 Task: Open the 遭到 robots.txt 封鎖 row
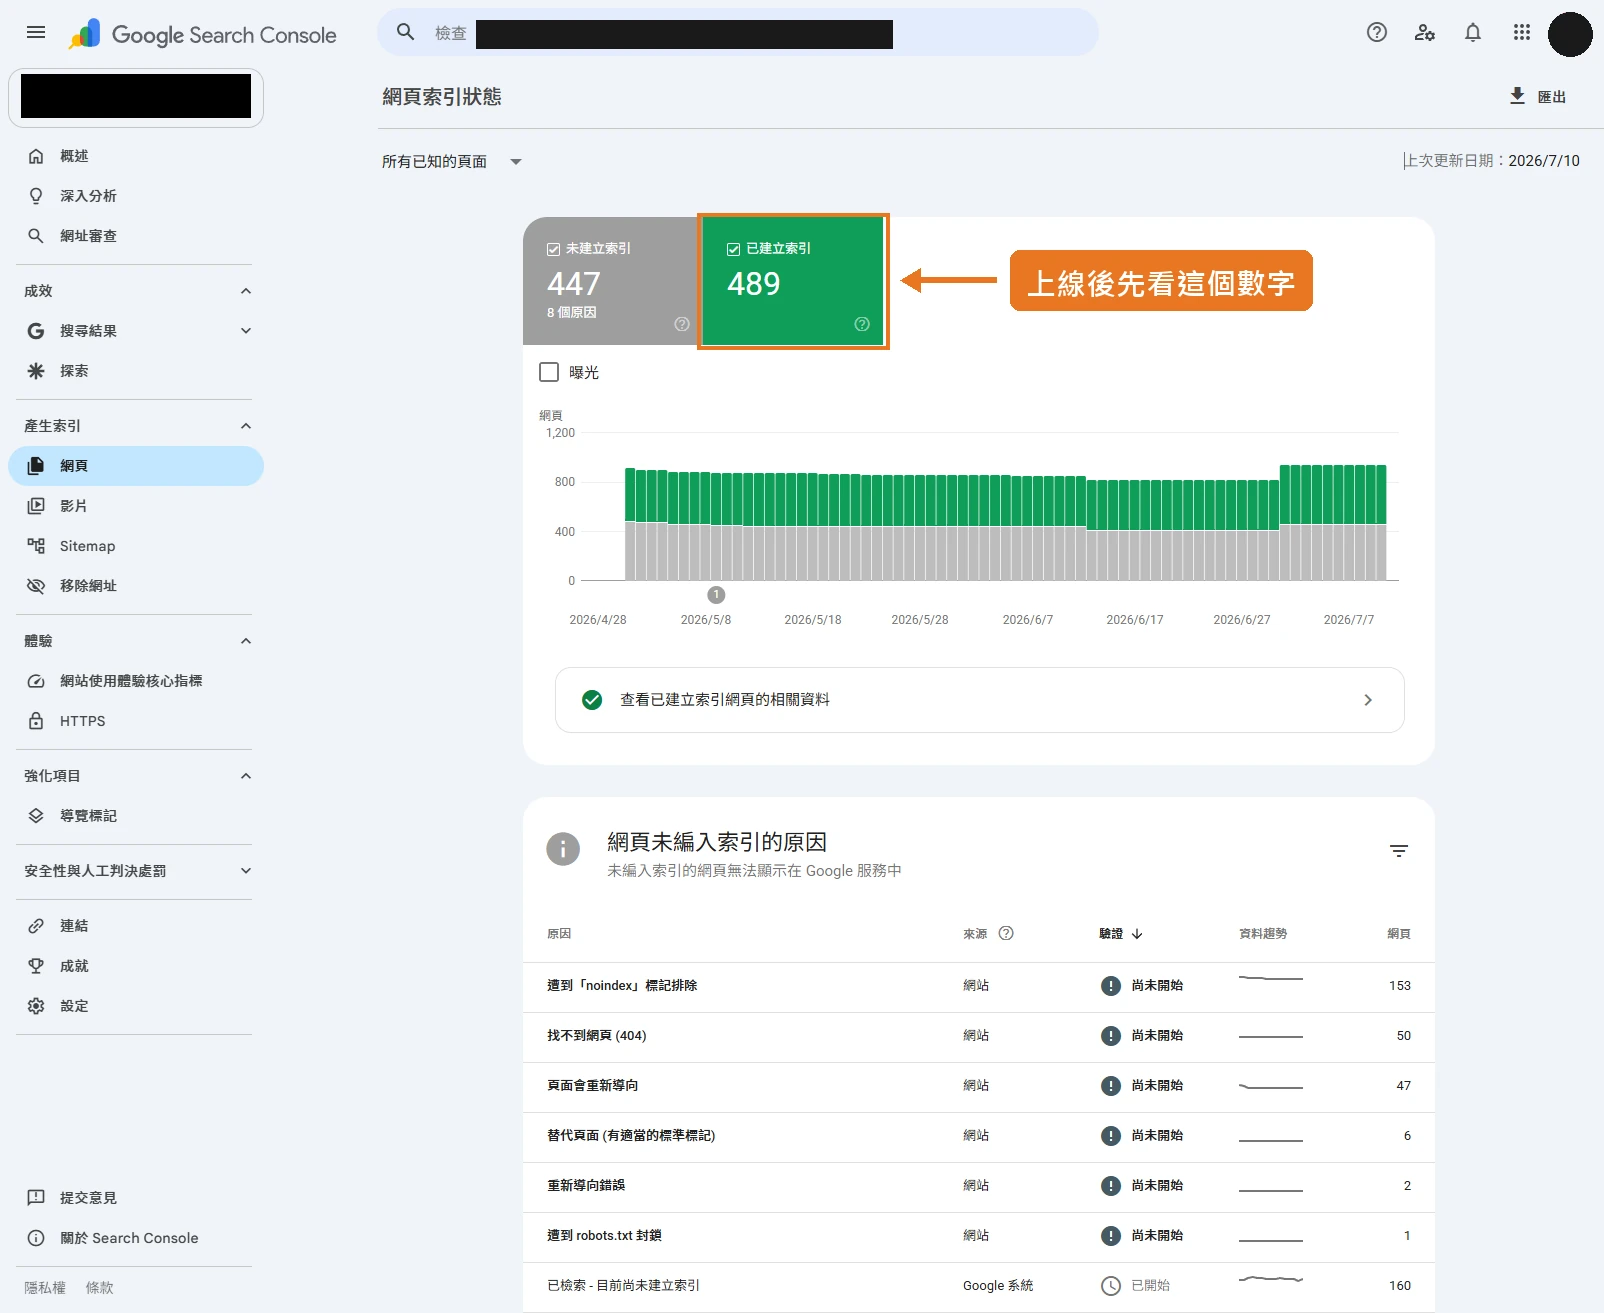click(979, 1236)
